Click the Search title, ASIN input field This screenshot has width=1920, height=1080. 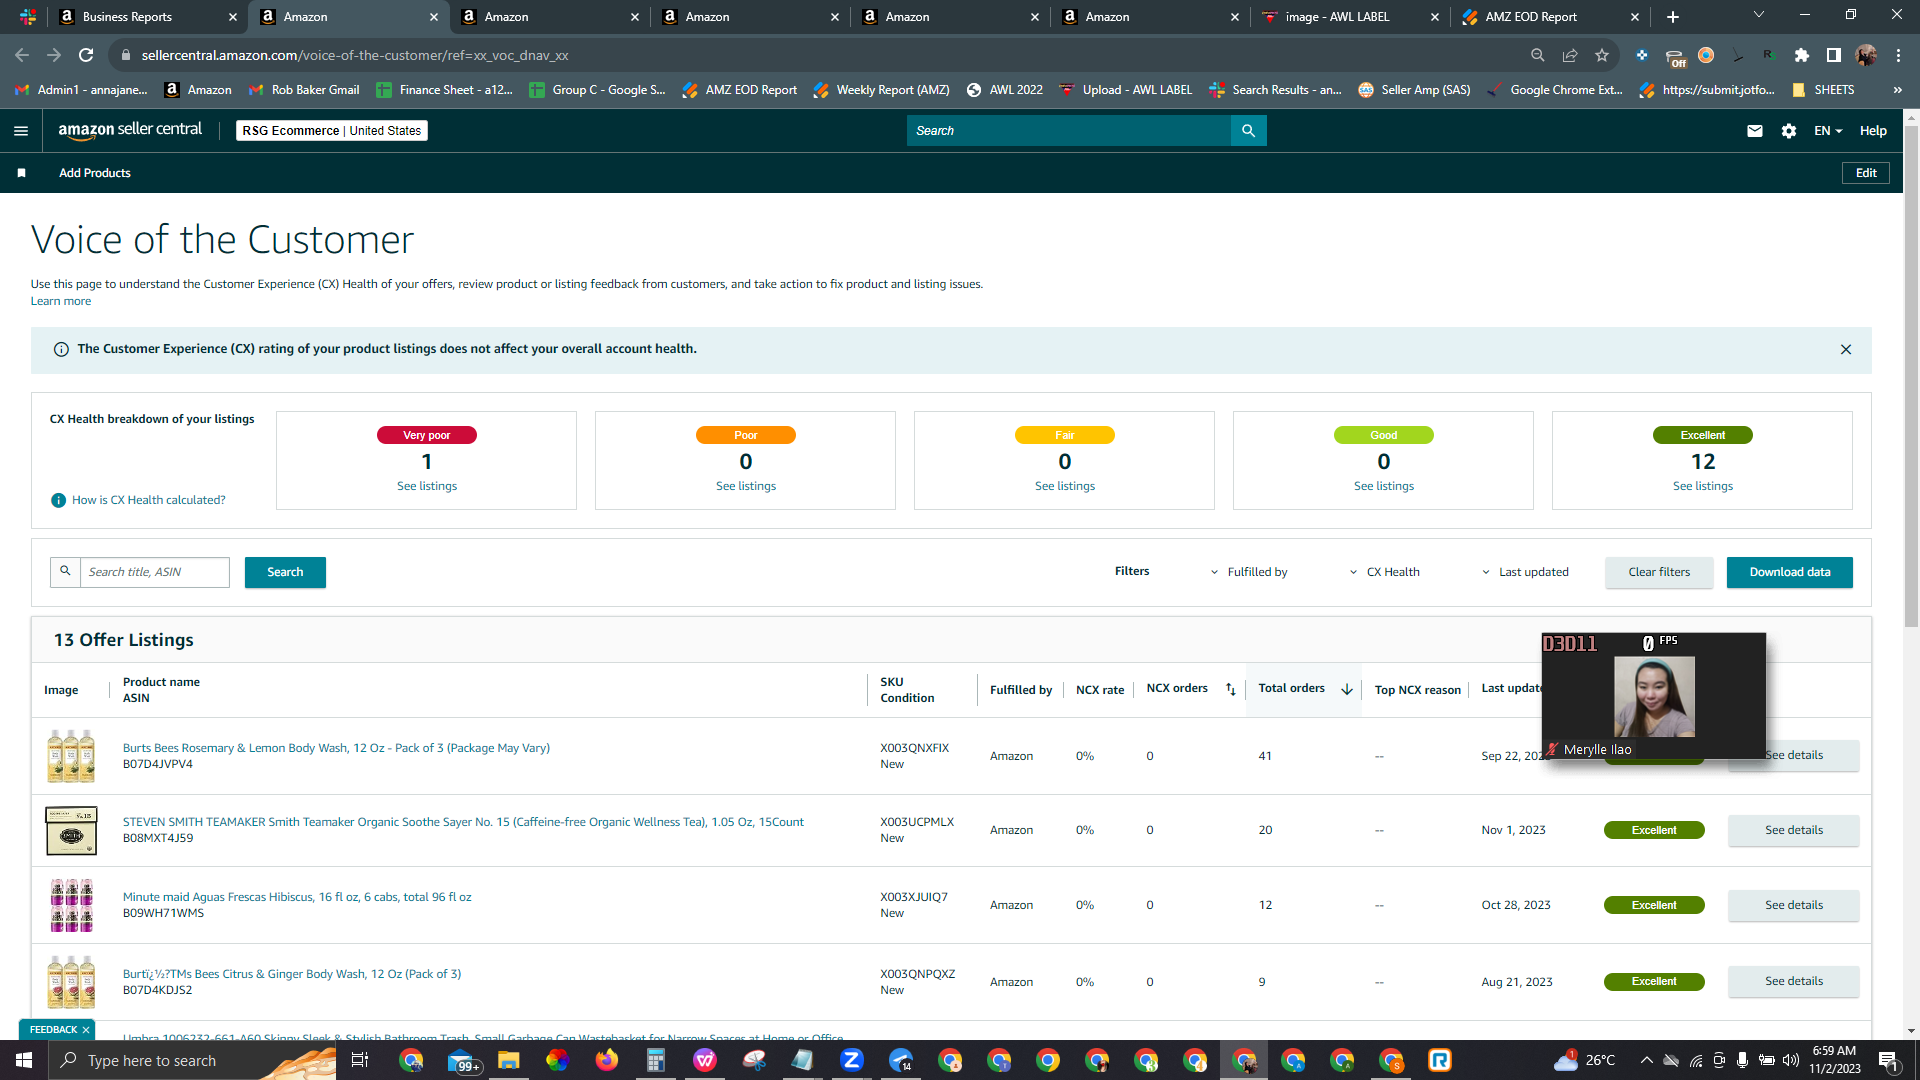point(155,572)
